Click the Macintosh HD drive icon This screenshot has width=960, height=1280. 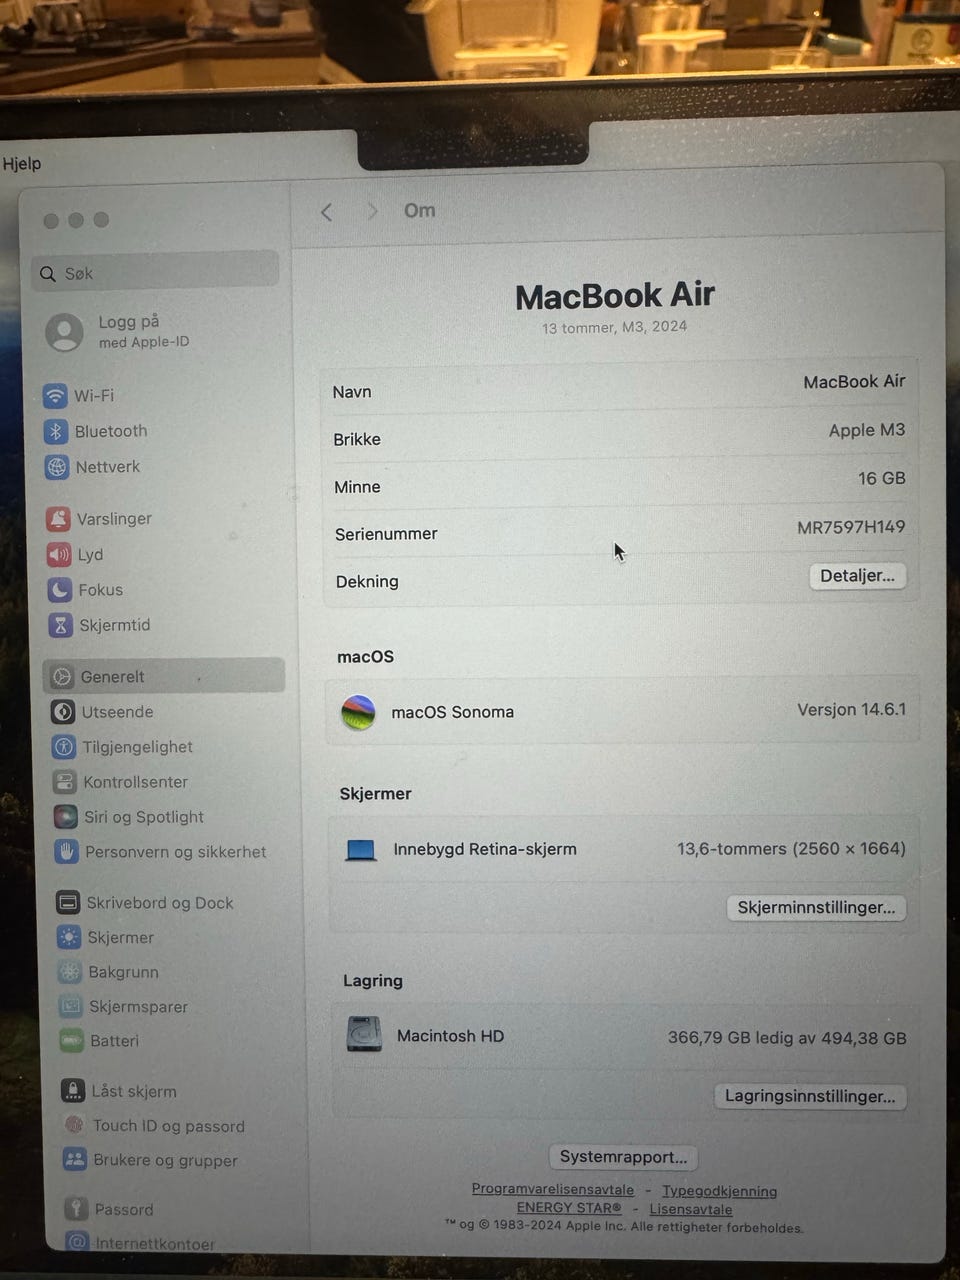364,1034
